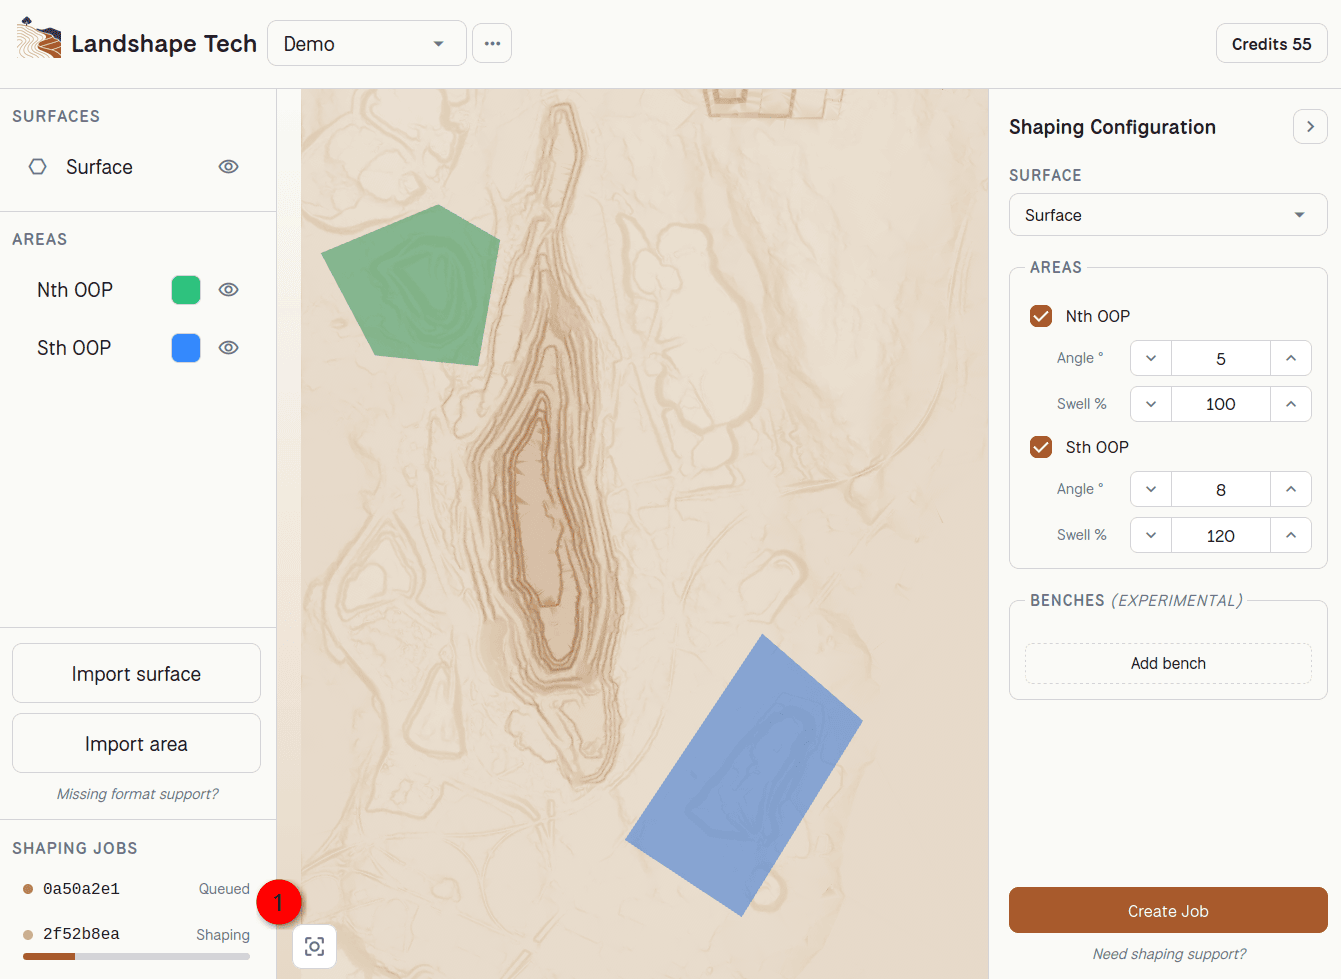This screenshot has height=979, width=1341.
Task: Click the Nth OOP swell input field
Action: (1221, 404)
